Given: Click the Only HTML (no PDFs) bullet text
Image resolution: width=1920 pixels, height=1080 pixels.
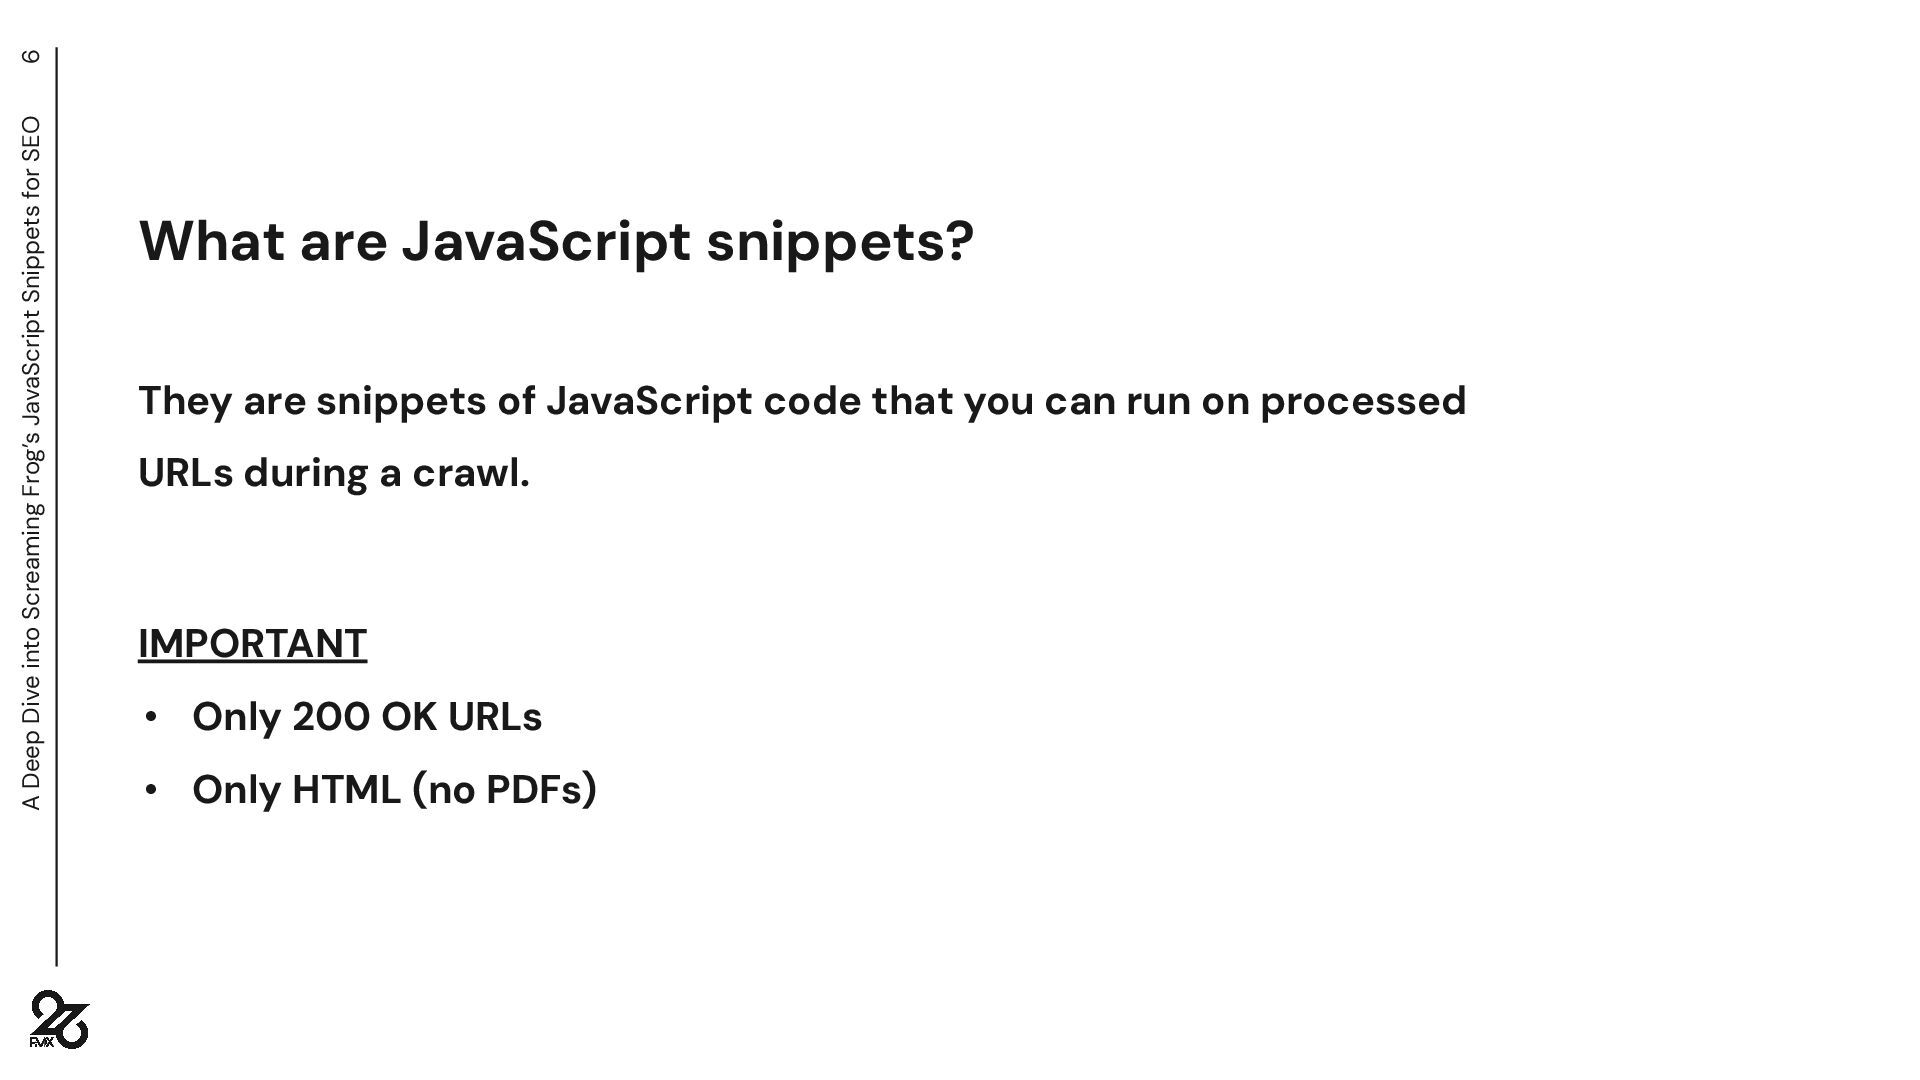Looking at the screenshot, I should [x=394, y=790].
